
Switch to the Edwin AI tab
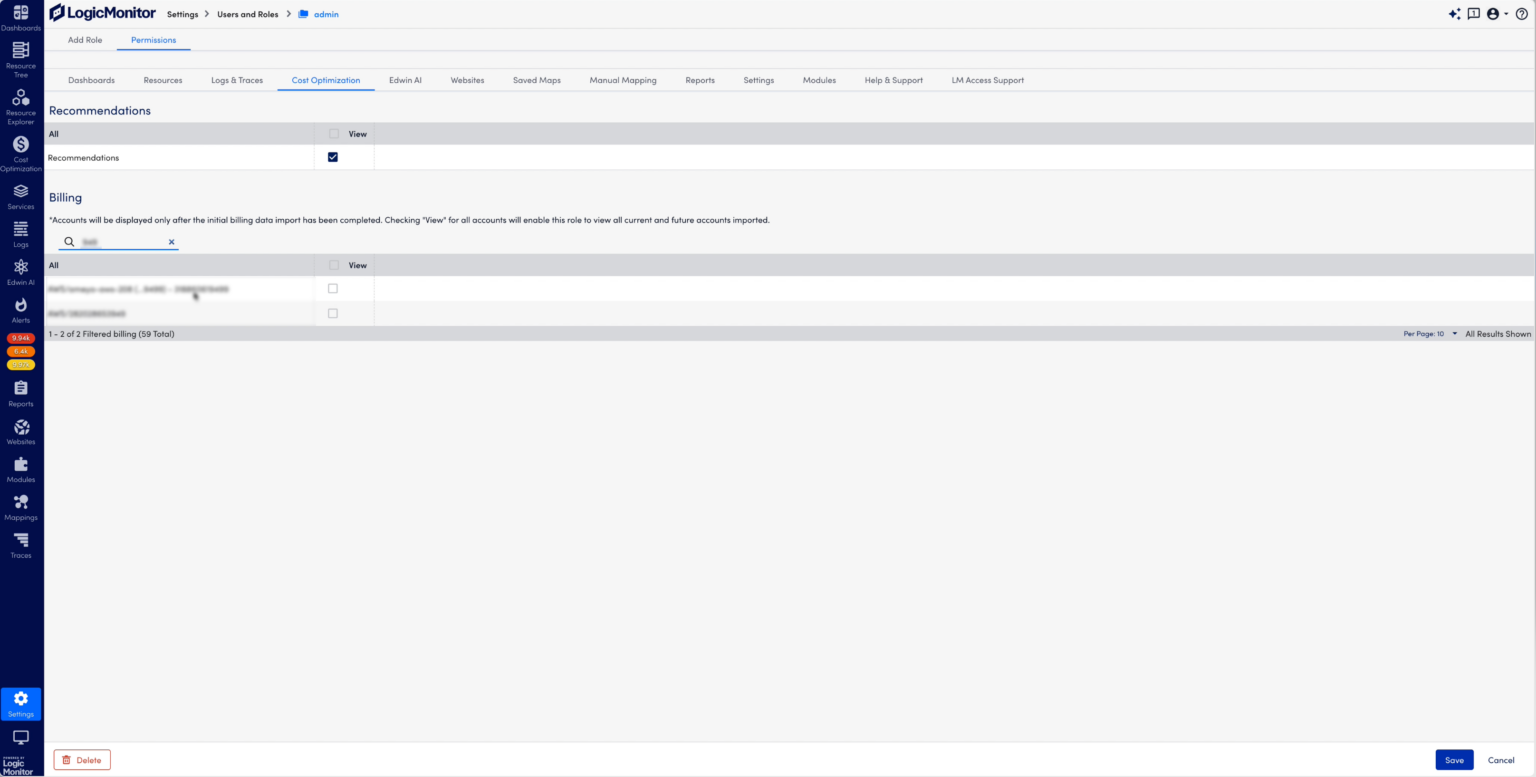405,80
